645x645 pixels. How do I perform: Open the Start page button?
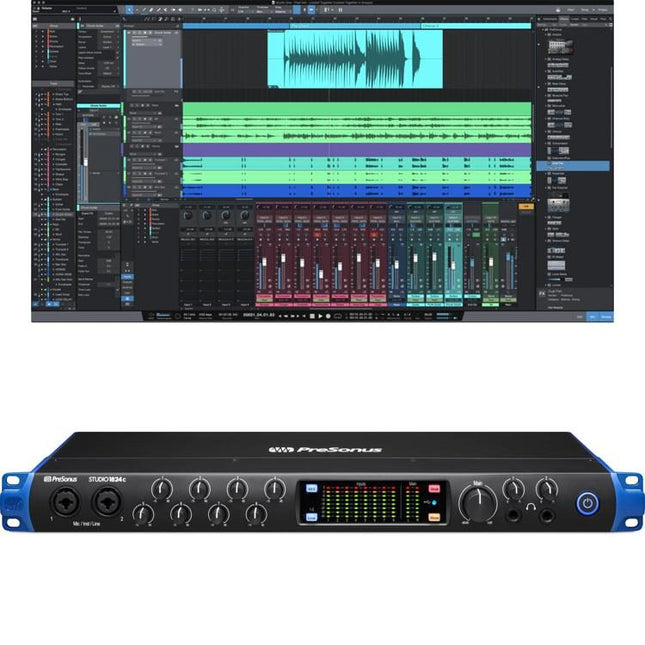pos(571,10)
